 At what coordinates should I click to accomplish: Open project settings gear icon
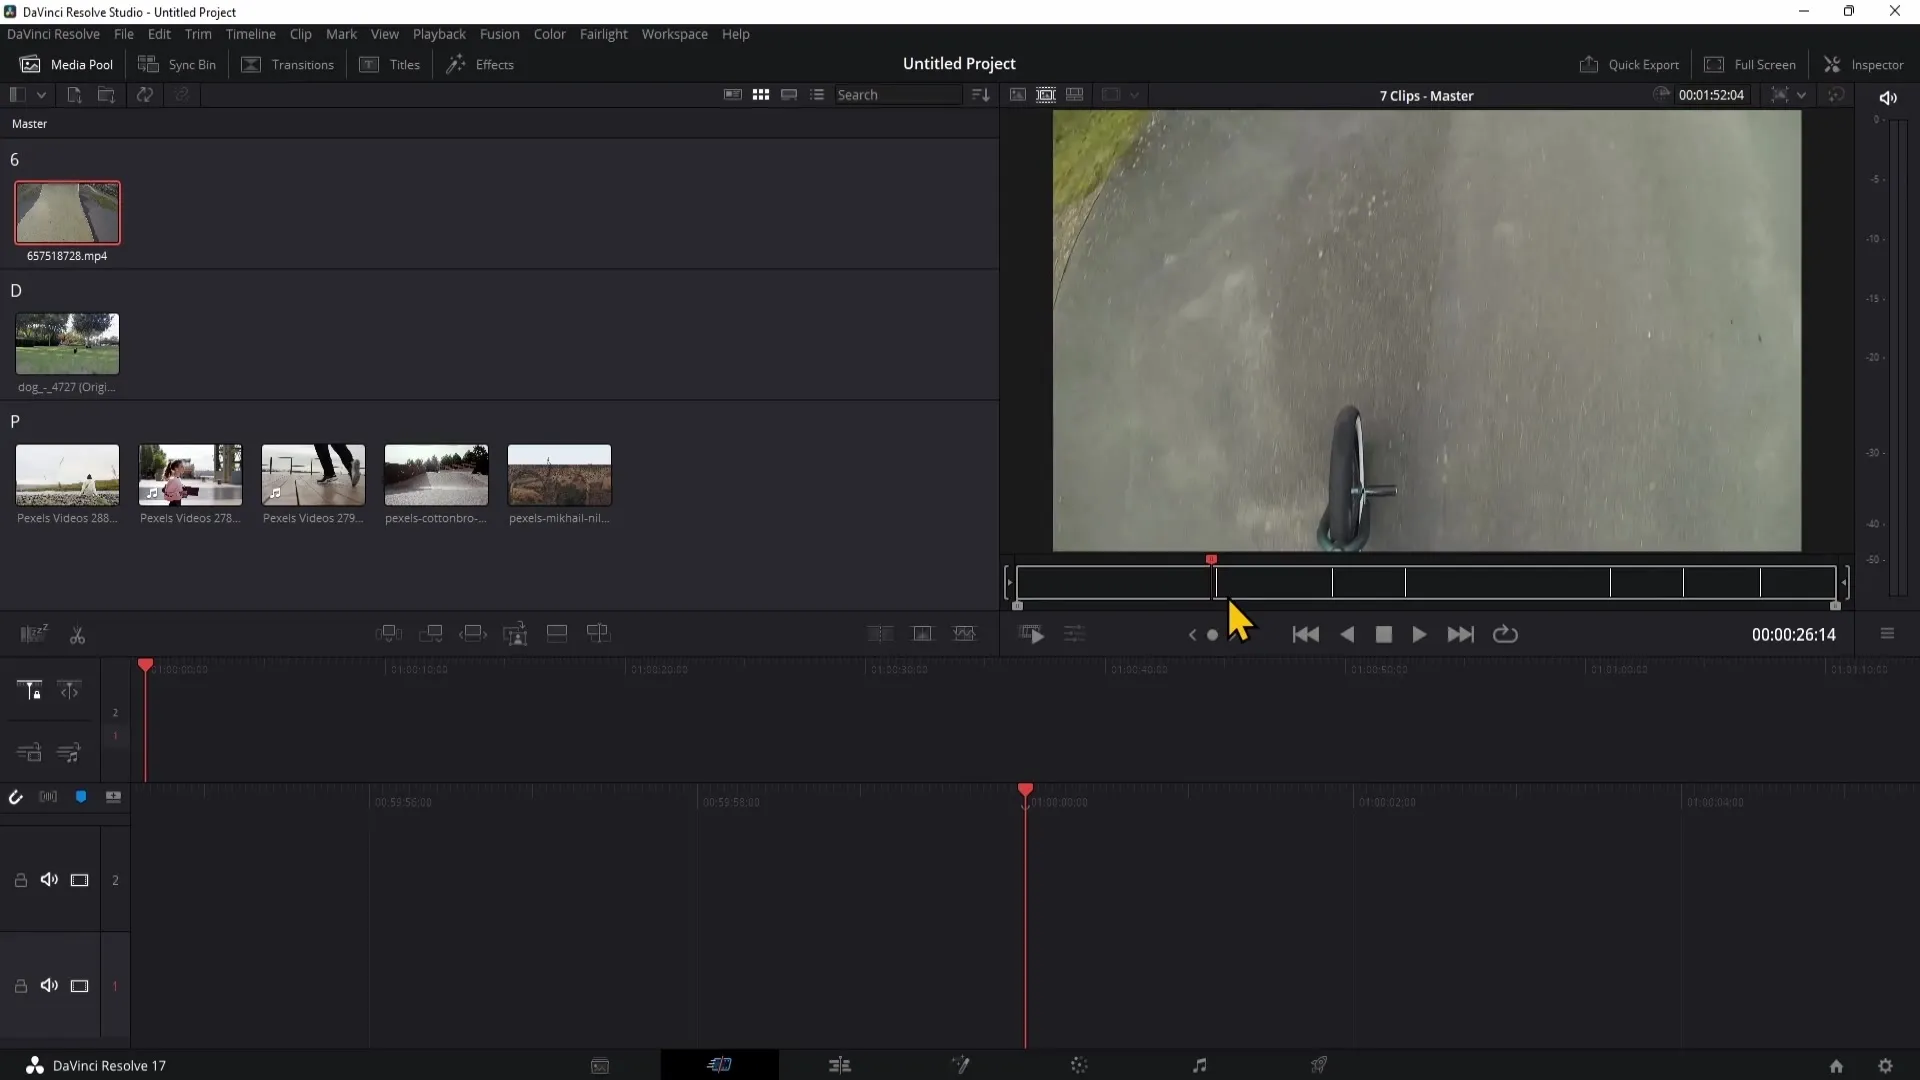click(x=1885, y=1066)
